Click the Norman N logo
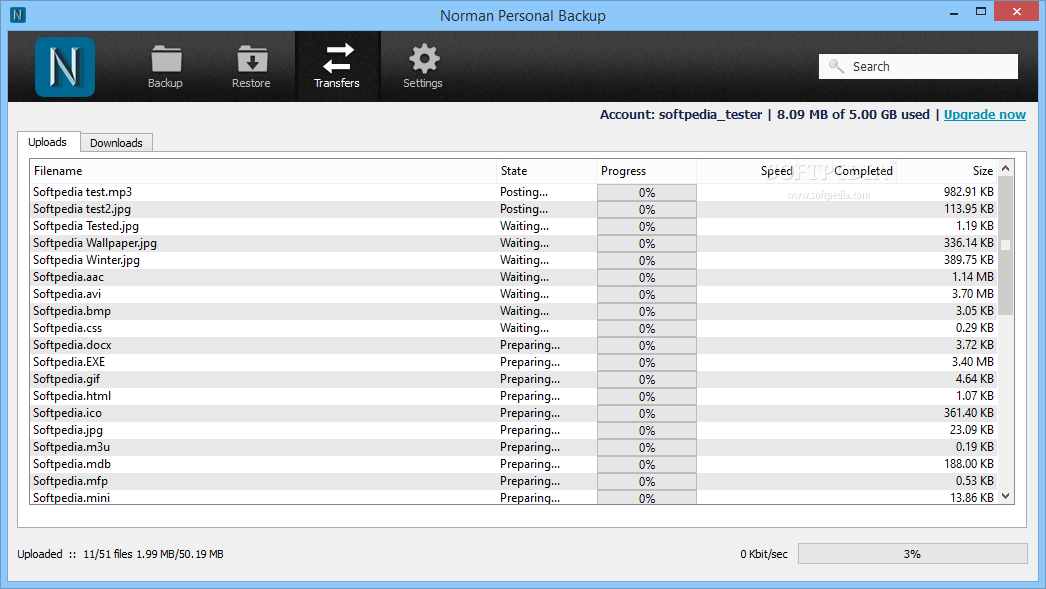The width and height of the screenshot is (1046, 589). tap(65, 67)
